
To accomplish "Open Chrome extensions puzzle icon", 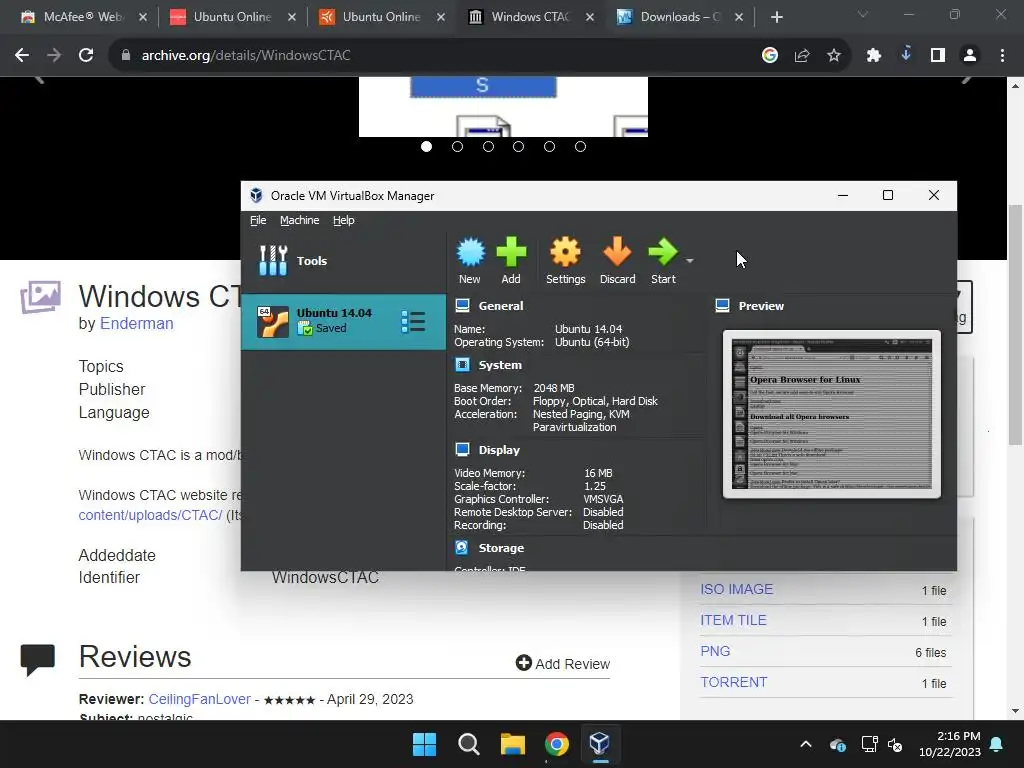I will [874, 56].
